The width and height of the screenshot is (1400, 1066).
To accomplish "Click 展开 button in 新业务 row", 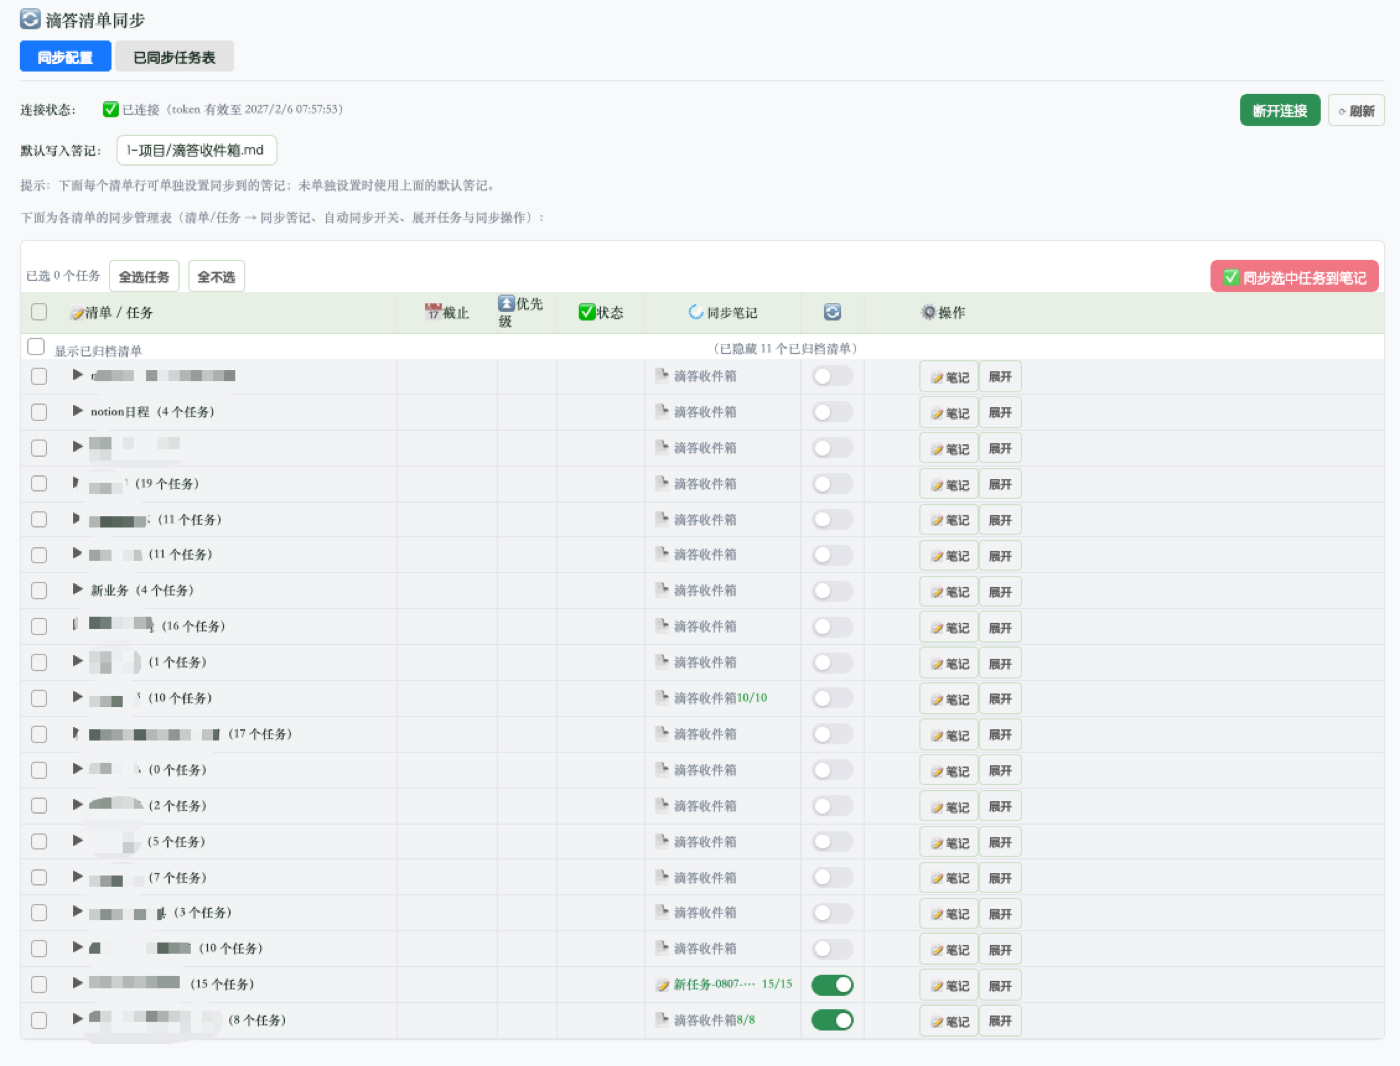I will 1000,592.
